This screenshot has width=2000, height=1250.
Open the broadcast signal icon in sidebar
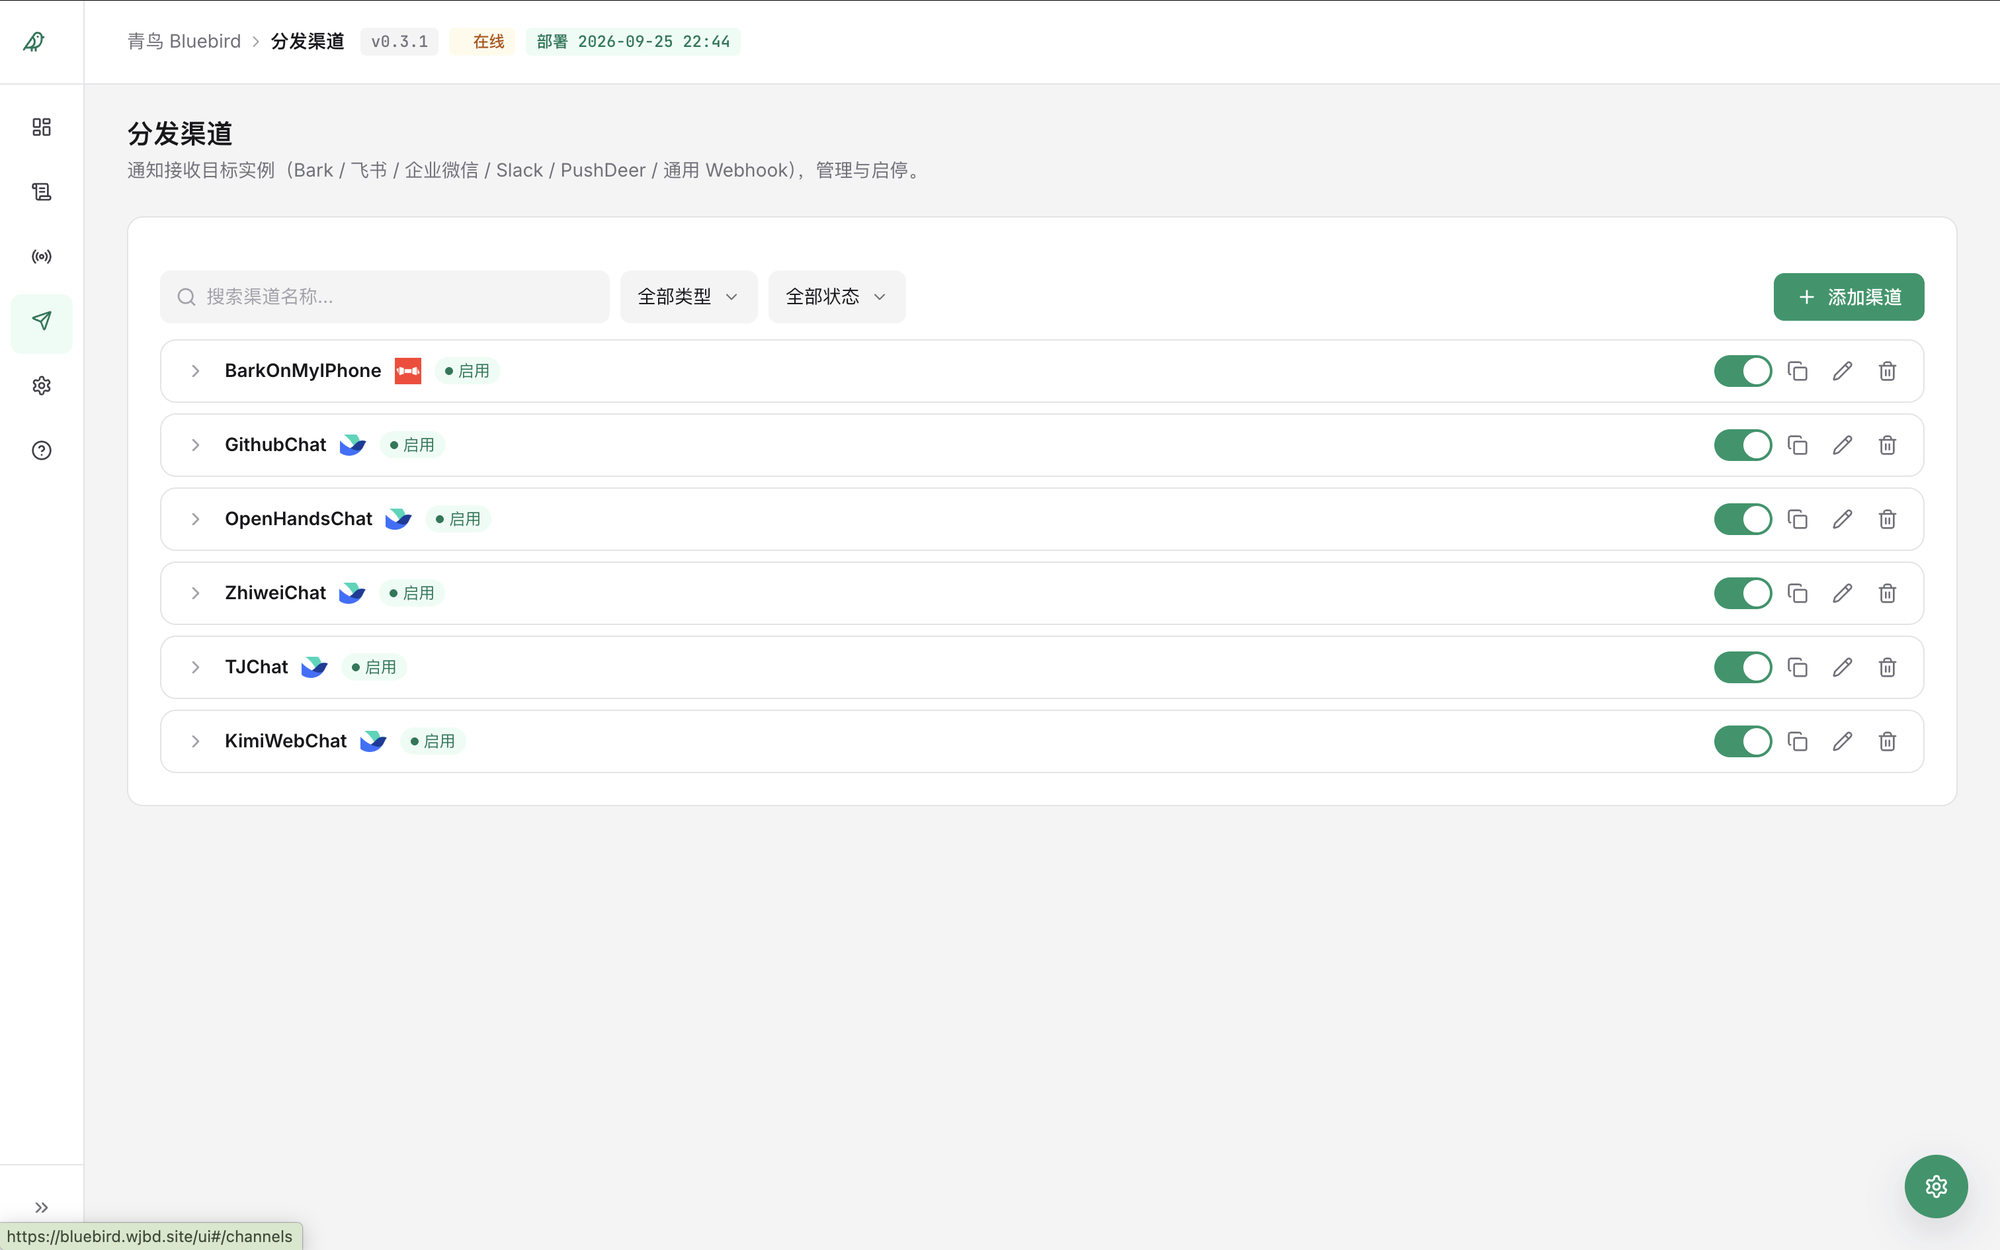click(x=41, y=257)
